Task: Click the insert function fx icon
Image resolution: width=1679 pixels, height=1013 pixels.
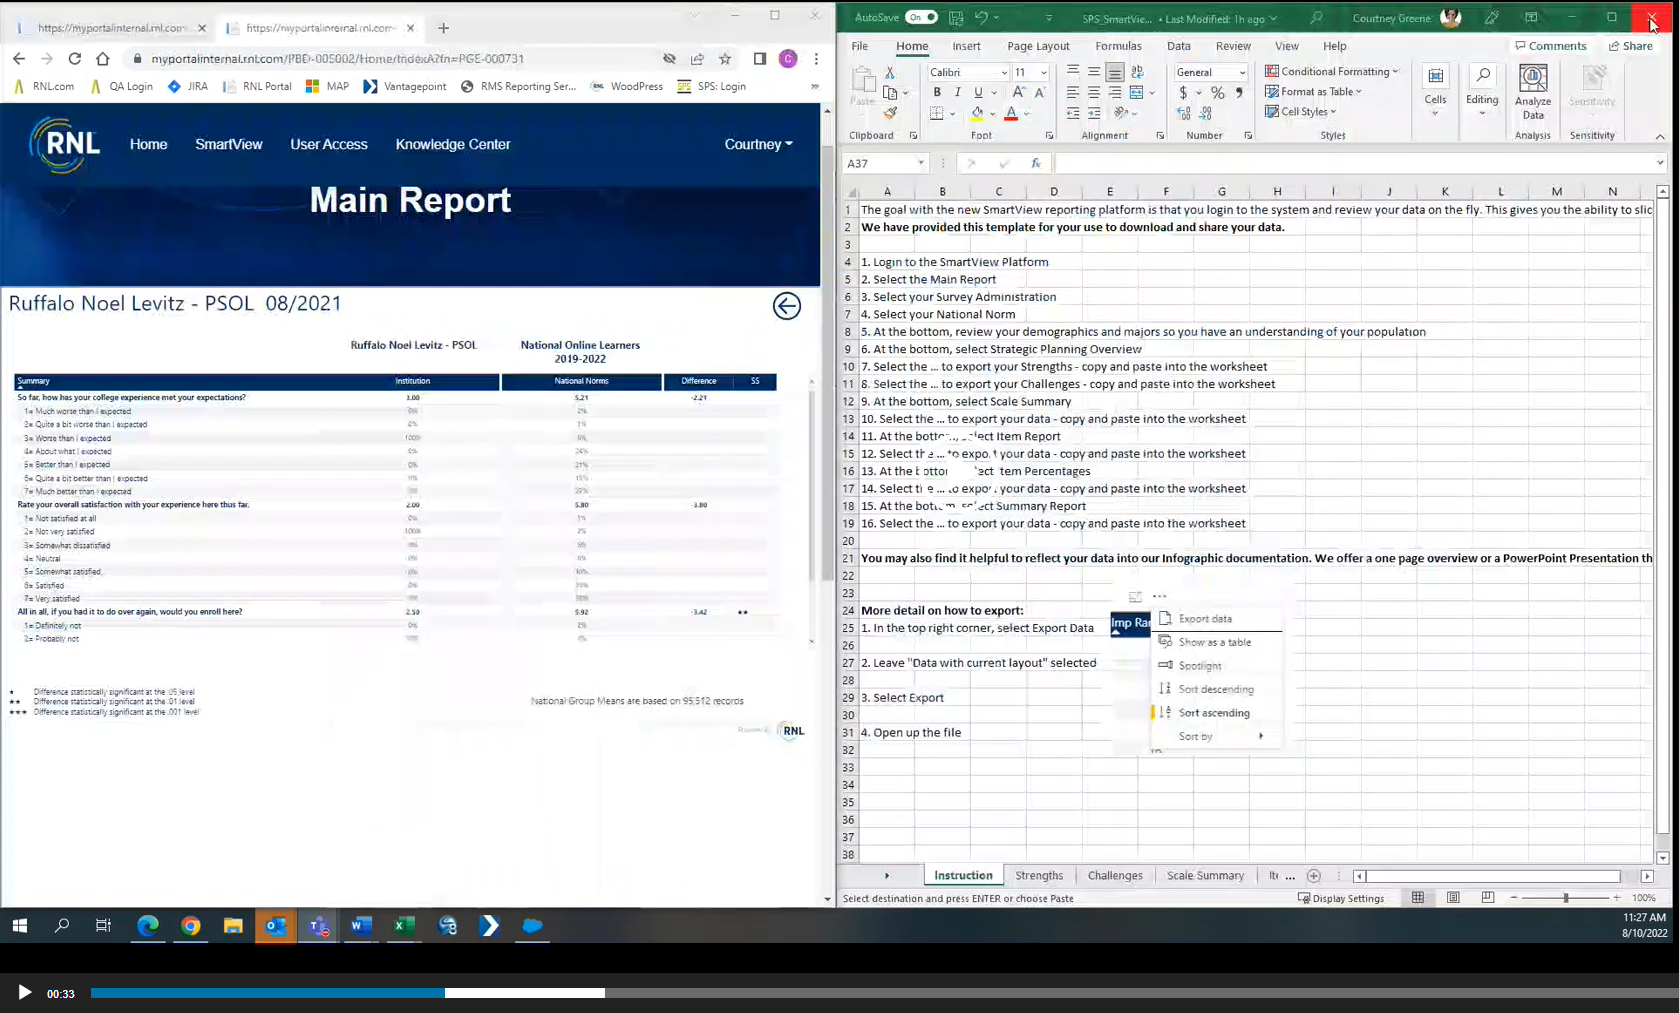Action: (x=1036, y=163)
